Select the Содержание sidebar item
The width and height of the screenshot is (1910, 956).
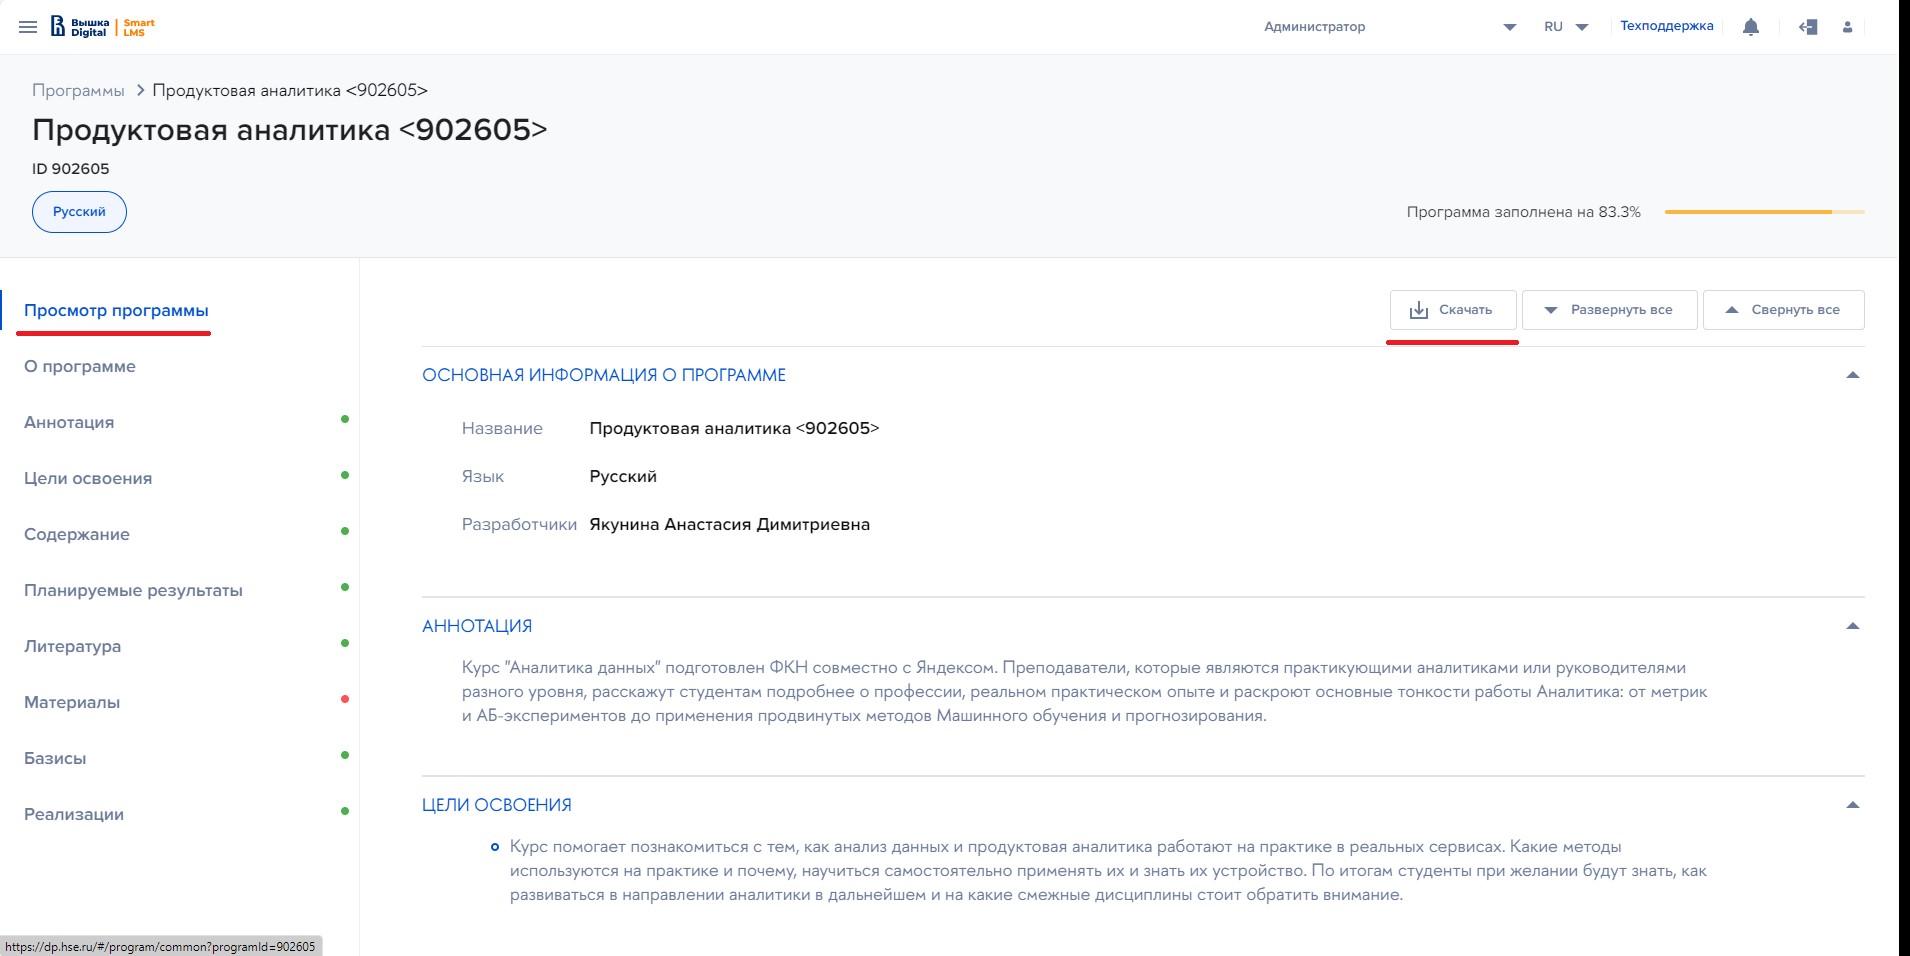77,534
